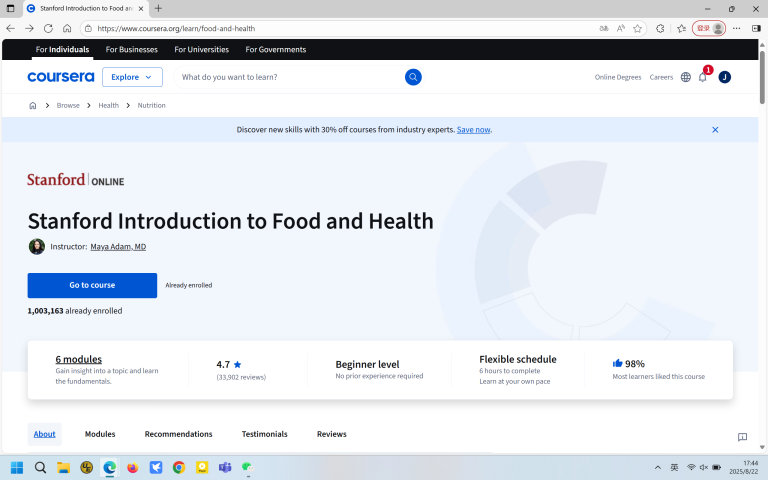
Task: Open the favorites list icon
Action: [681, 28]
